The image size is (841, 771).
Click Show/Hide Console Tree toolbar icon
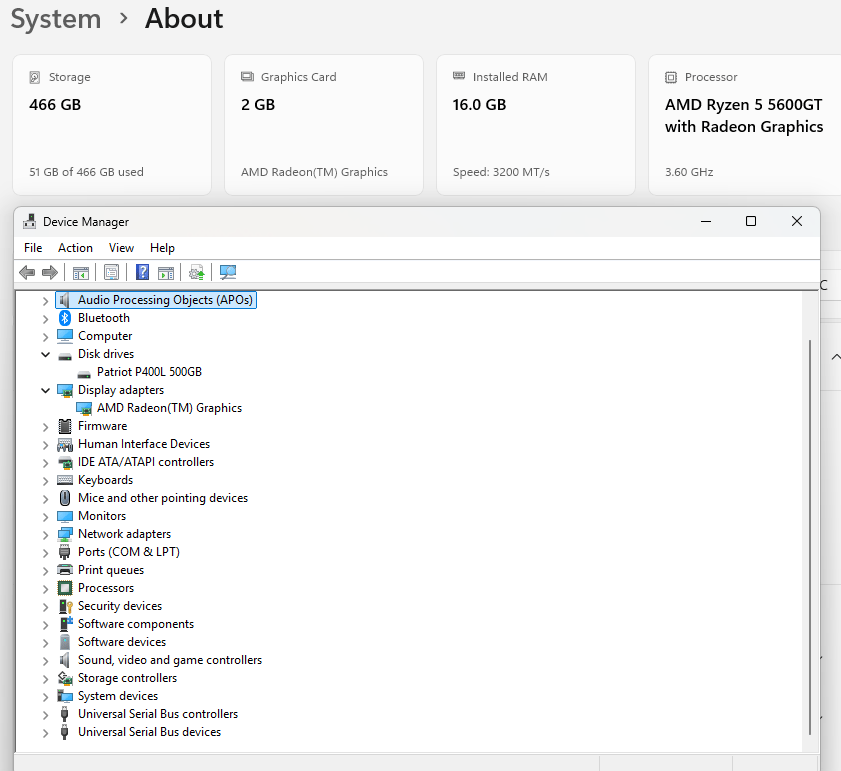[x=81, y=273]
